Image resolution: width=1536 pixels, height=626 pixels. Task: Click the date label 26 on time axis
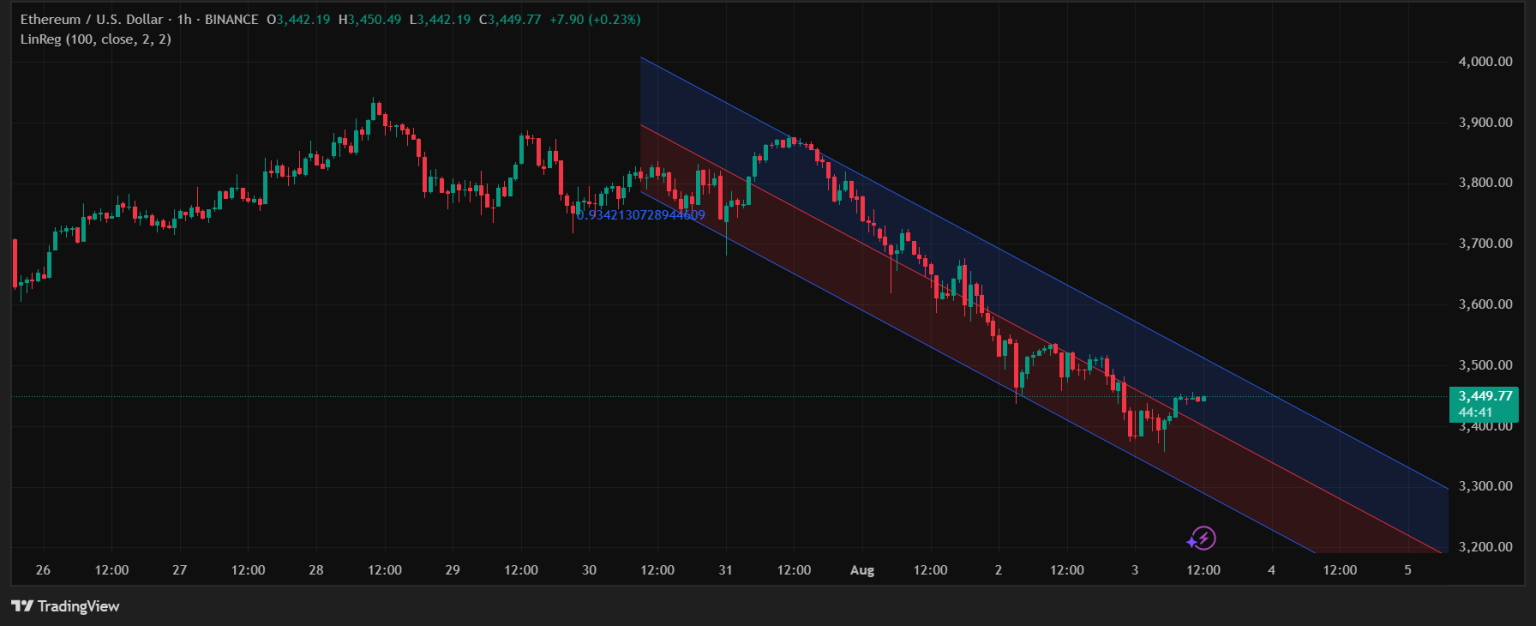pos(43,571)
